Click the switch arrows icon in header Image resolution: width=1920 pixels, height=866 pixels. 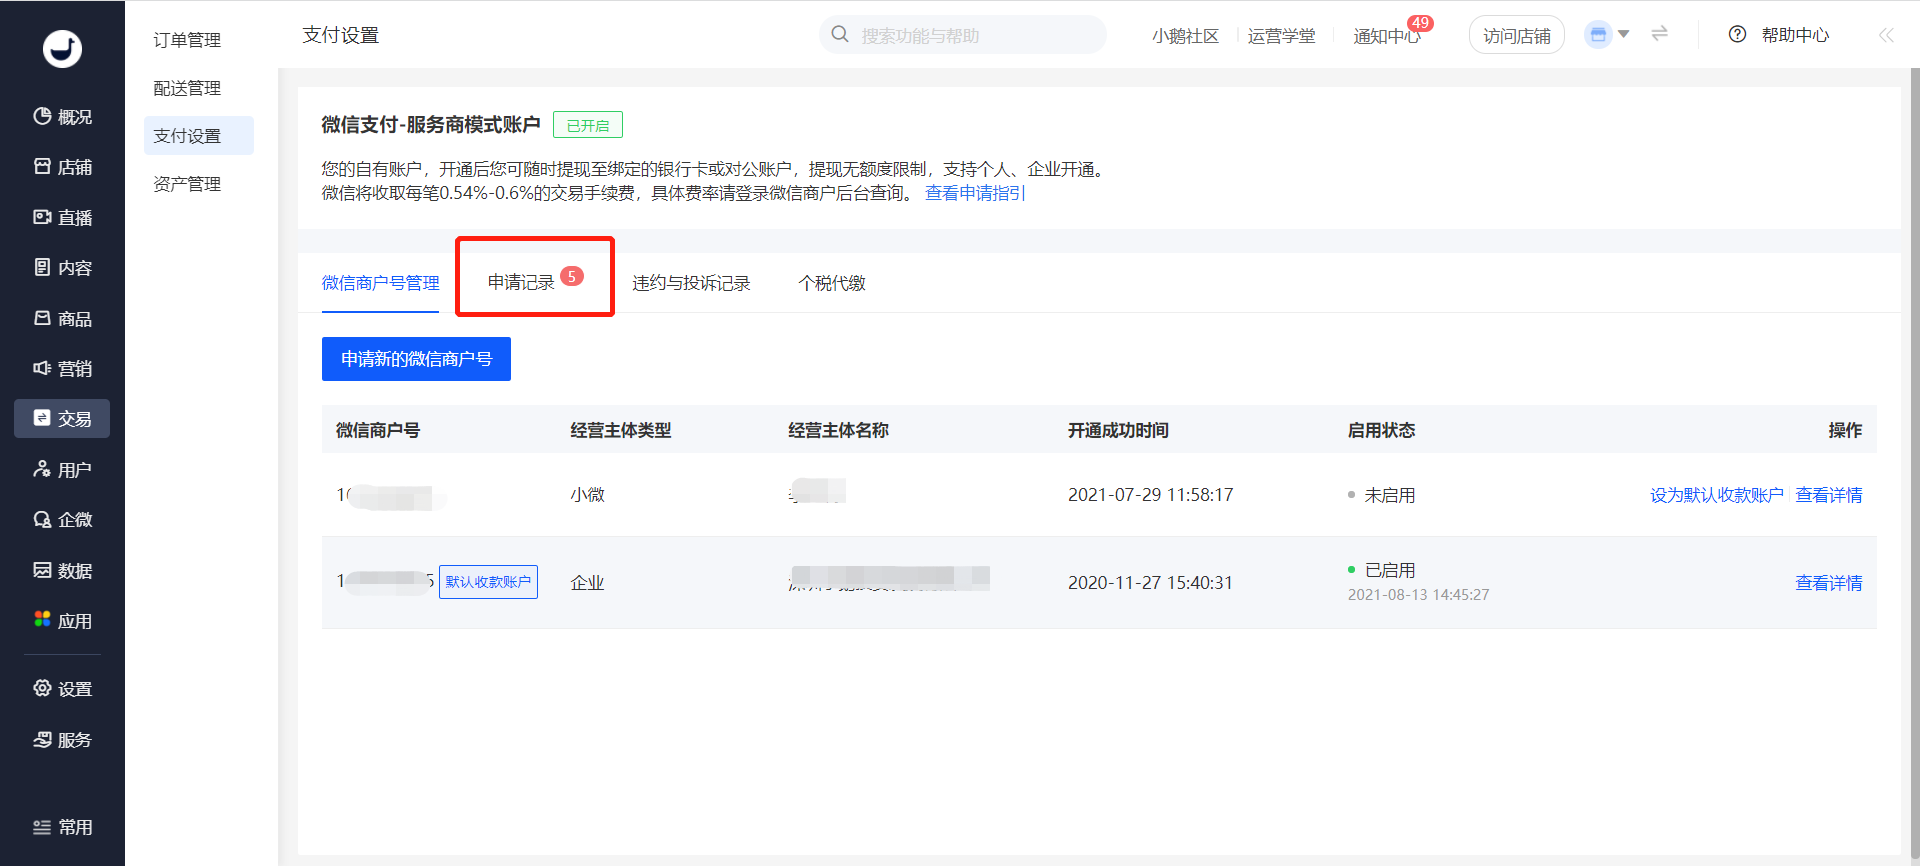point(1659,34)
